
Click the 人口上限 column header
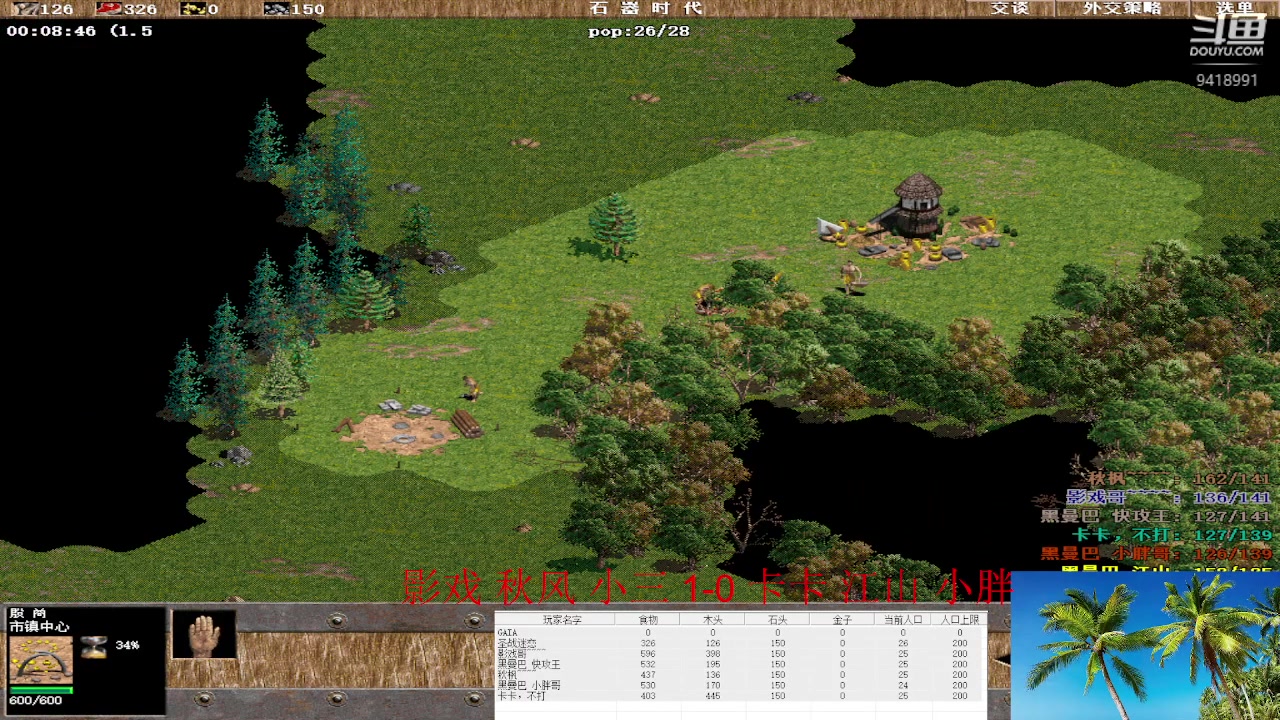[x=960, y=620]
